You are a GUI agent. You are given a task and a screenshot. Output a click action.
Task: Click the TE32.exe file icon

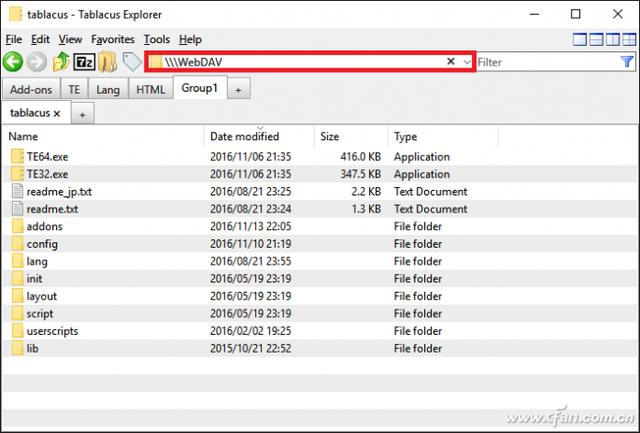tap(18, 174)
